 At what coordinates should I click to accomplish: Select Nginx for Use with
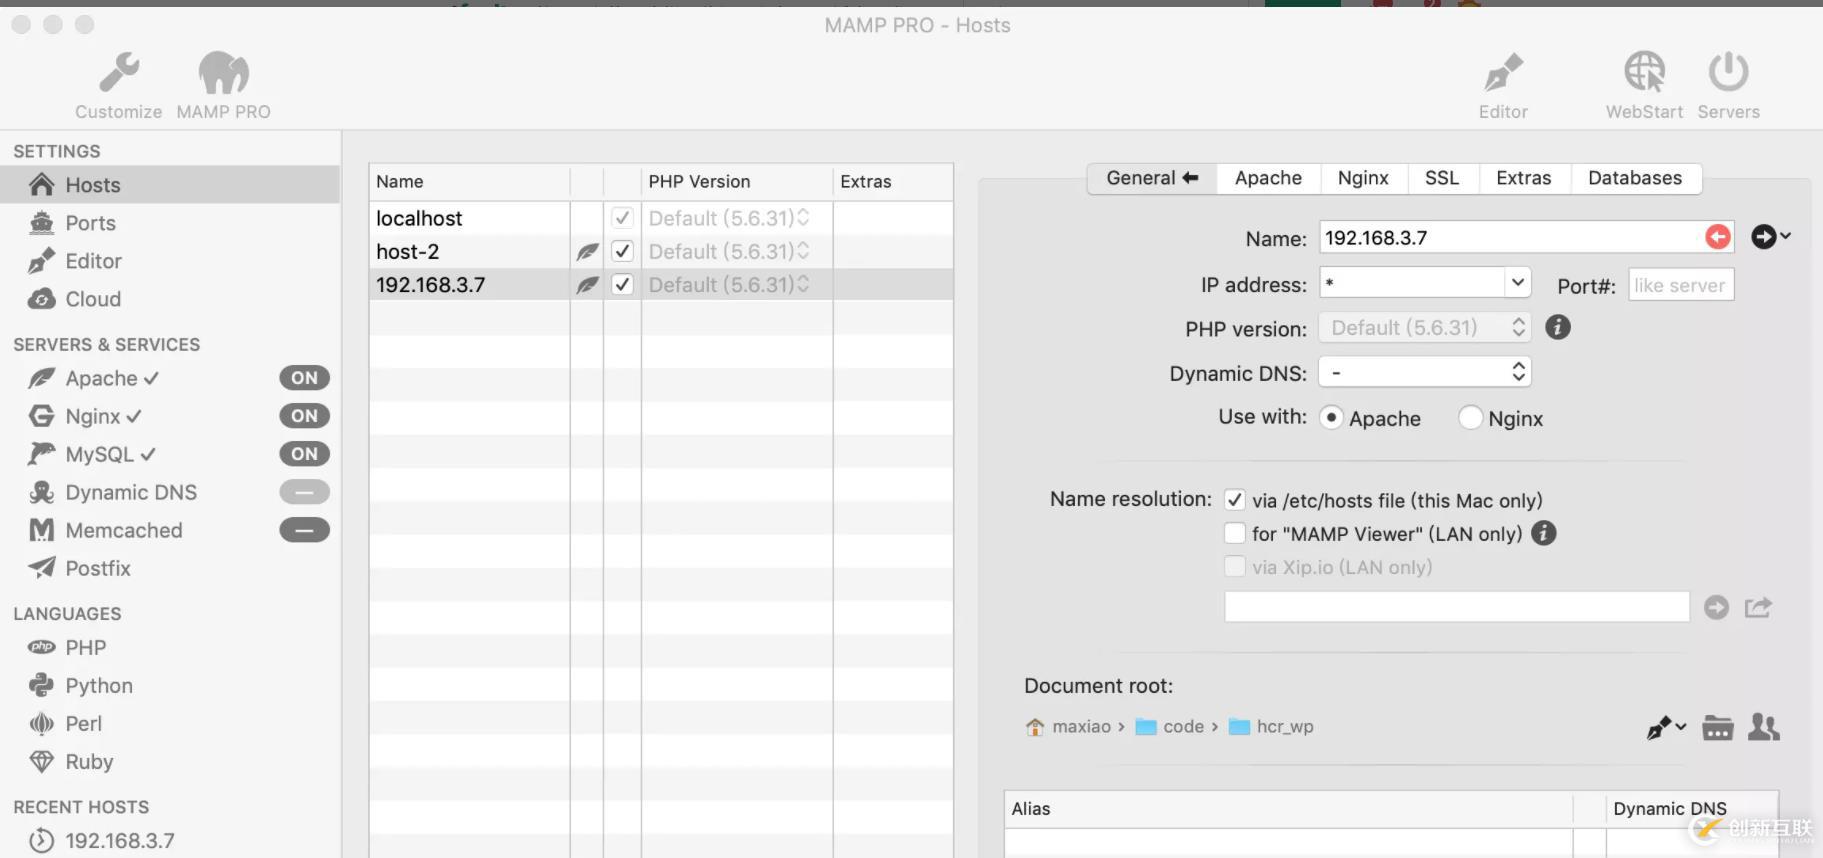pos(1470,418)
